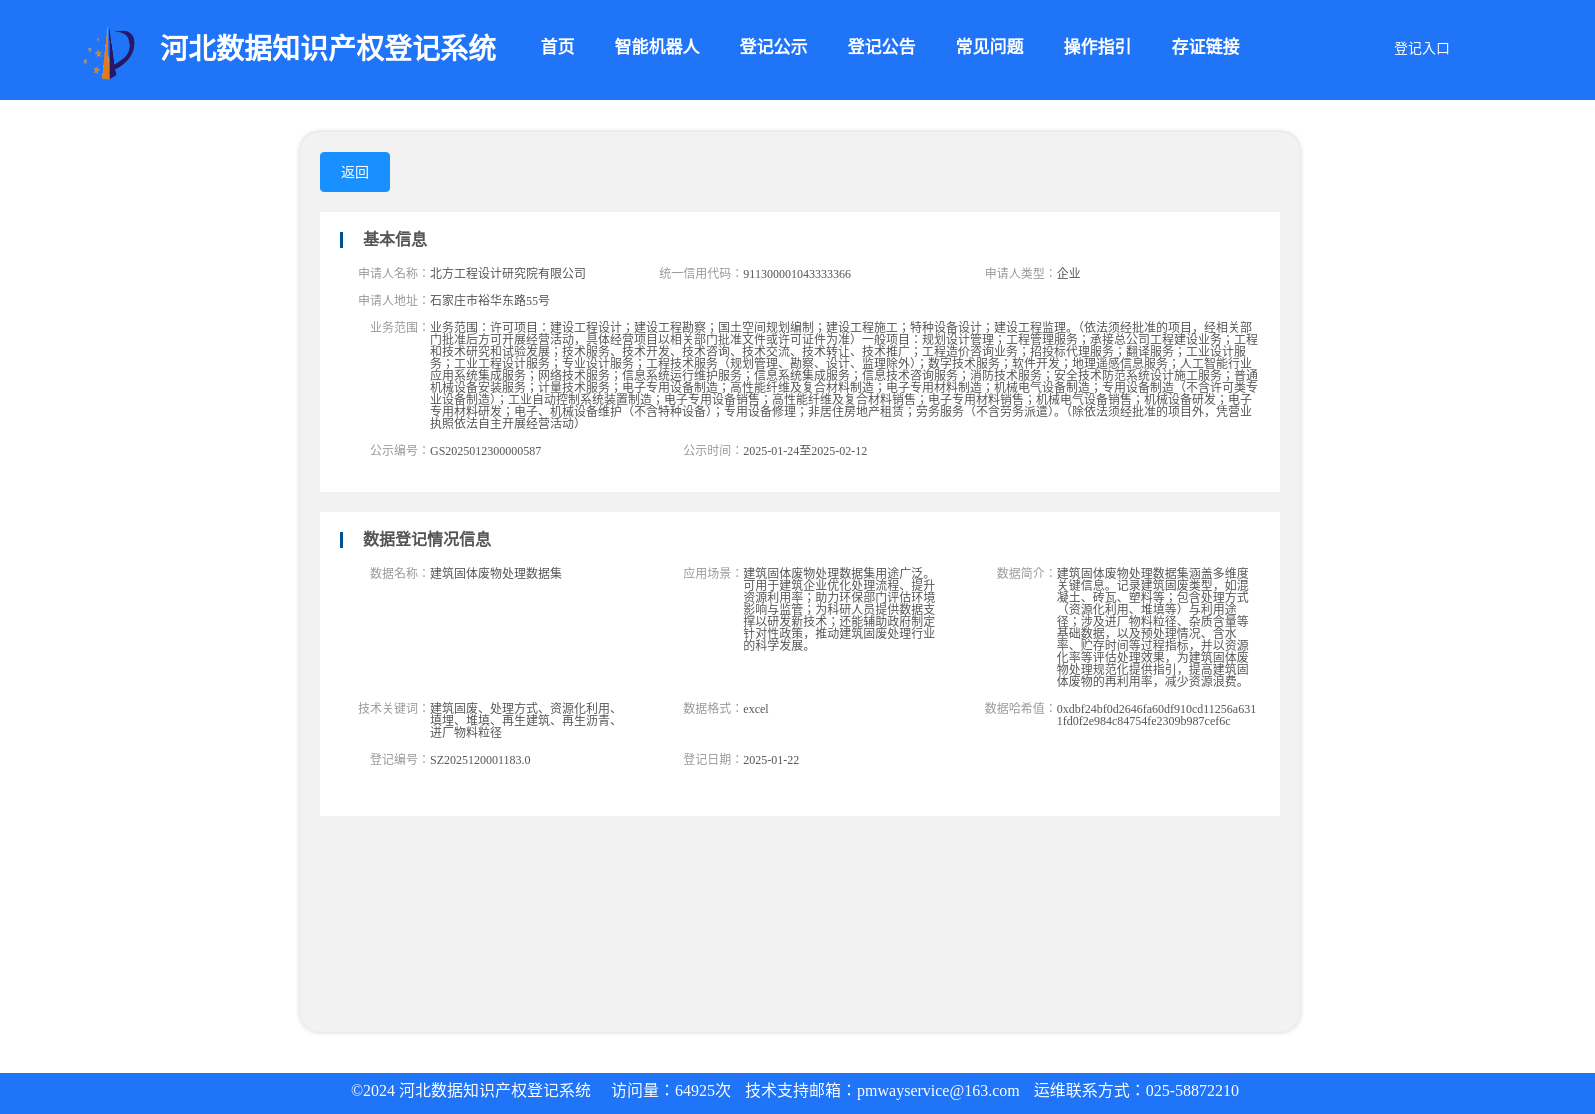
Task: Open the 智能机器人 menu item
Action: point(657,47)
